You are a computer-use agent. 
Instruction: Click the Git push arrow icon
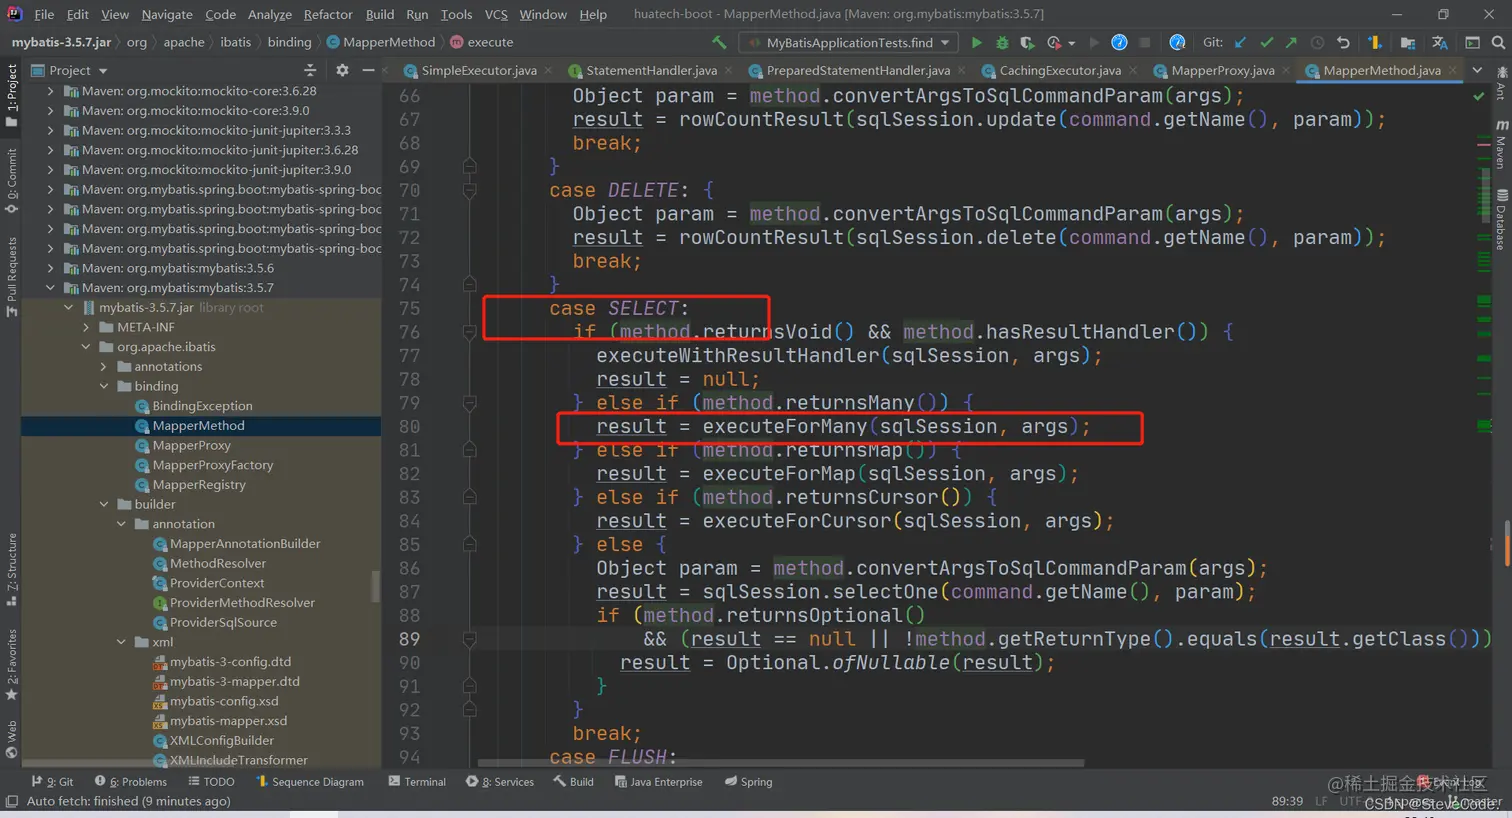[x=1291, y=42]
